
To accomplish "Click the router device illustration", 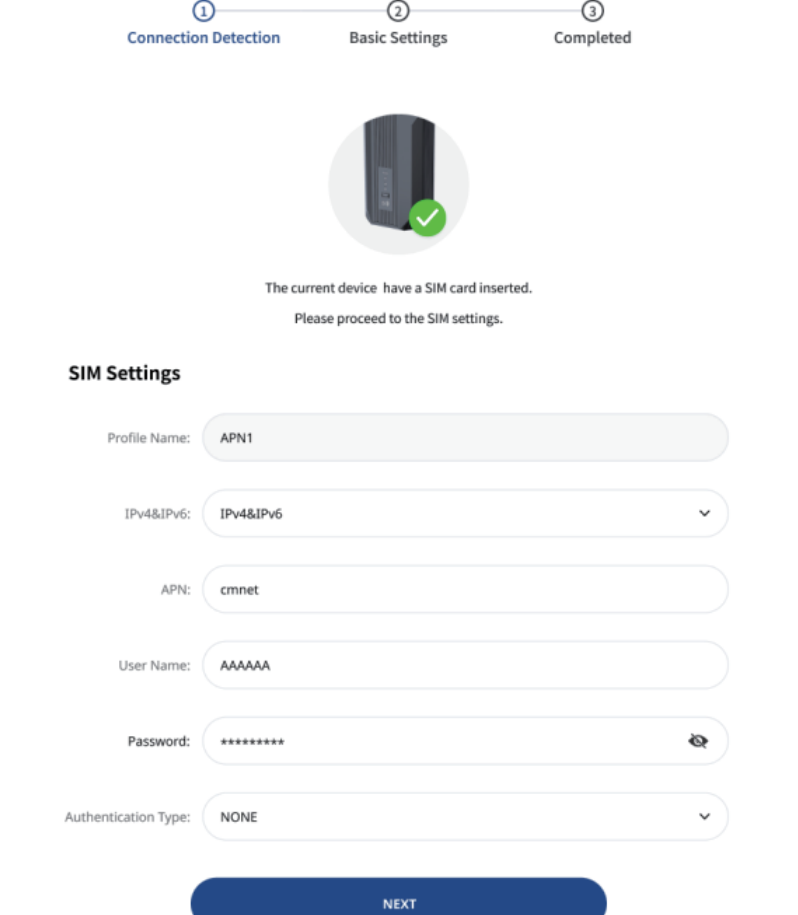I will (x=388, y=176).
